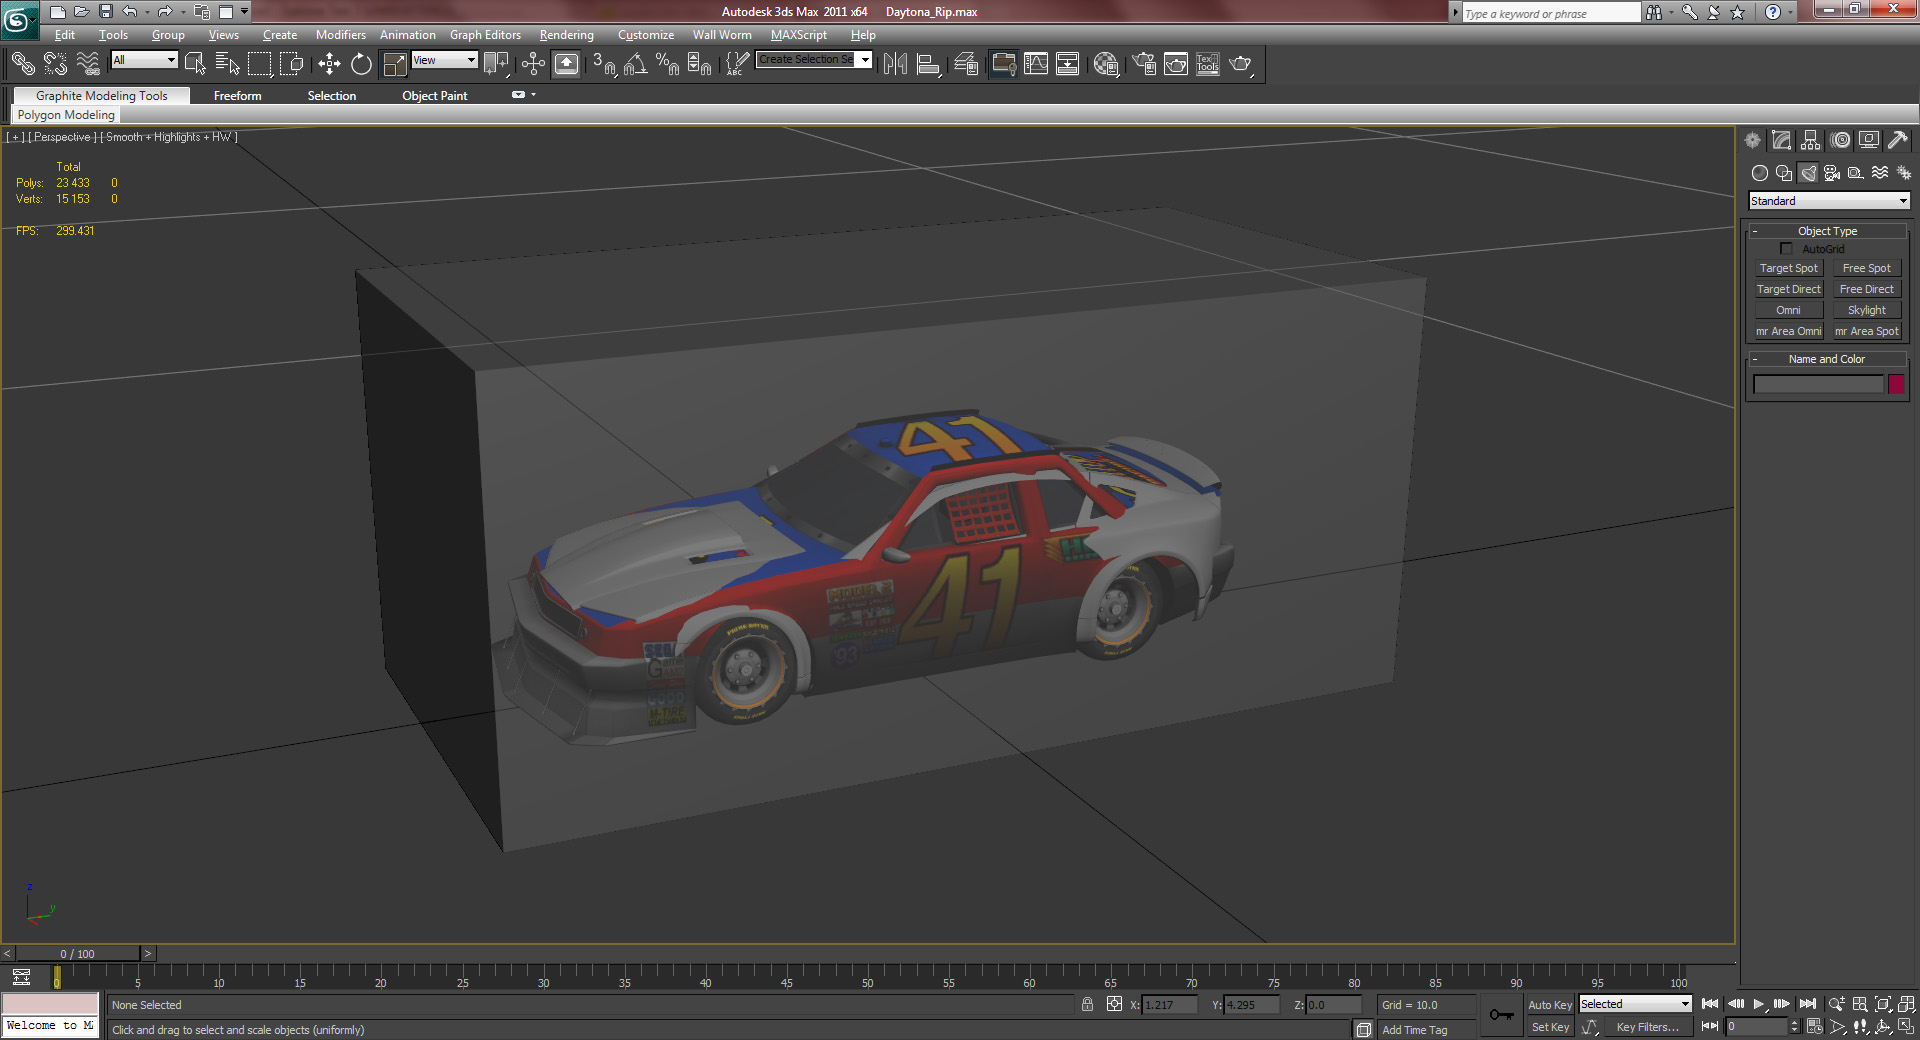Click the Mirror tool icon
The width and height of the screenshot is (1920, 1040).
(895, 64)
